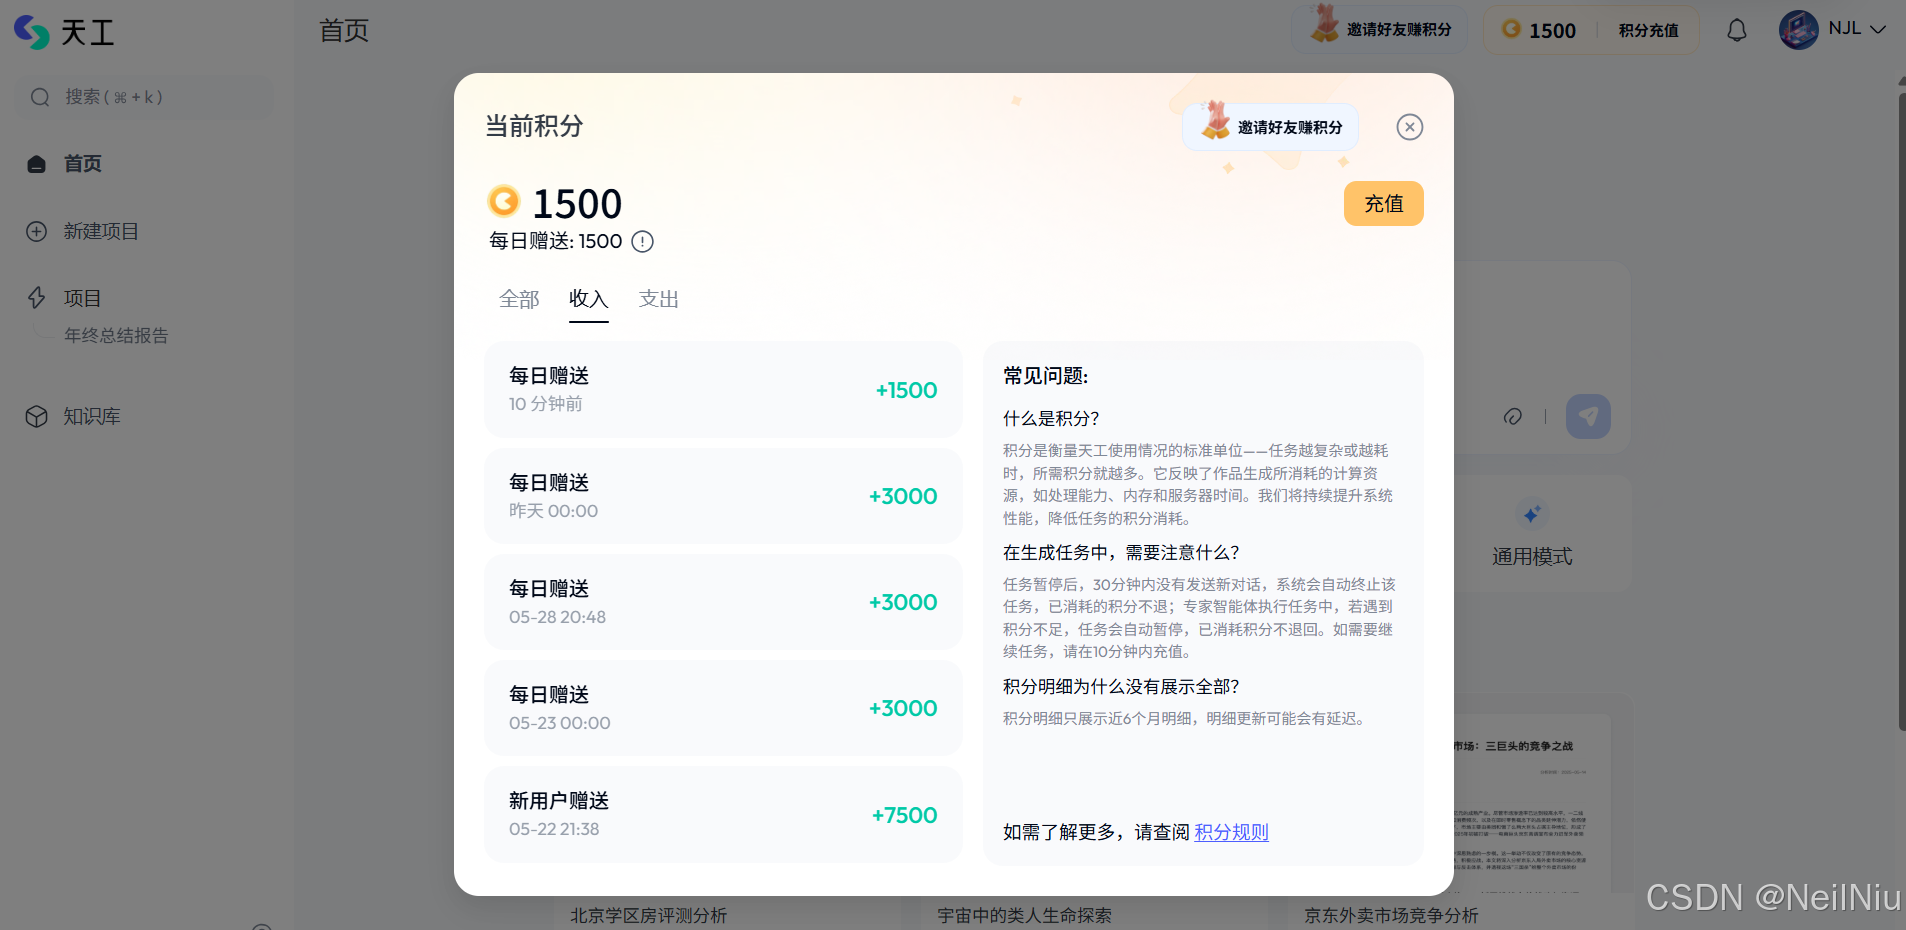This screenshot has height=930, width=1906.
Task: Click 邀请好友赚积分 inside the dialog
Action: pyautogui.click(x=1271, y=126)
